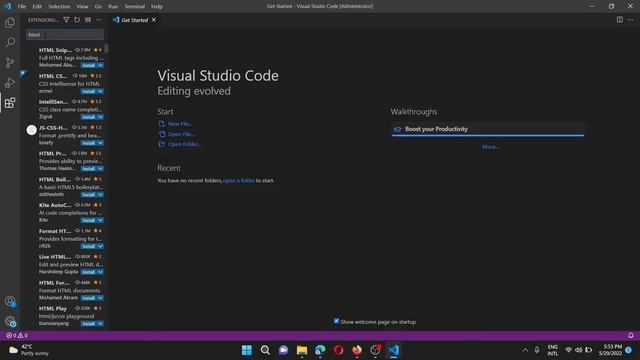Show hidden tray icons chevron
Screen dimensions: 640x360
pyautogui.click(x=525, y=350)
